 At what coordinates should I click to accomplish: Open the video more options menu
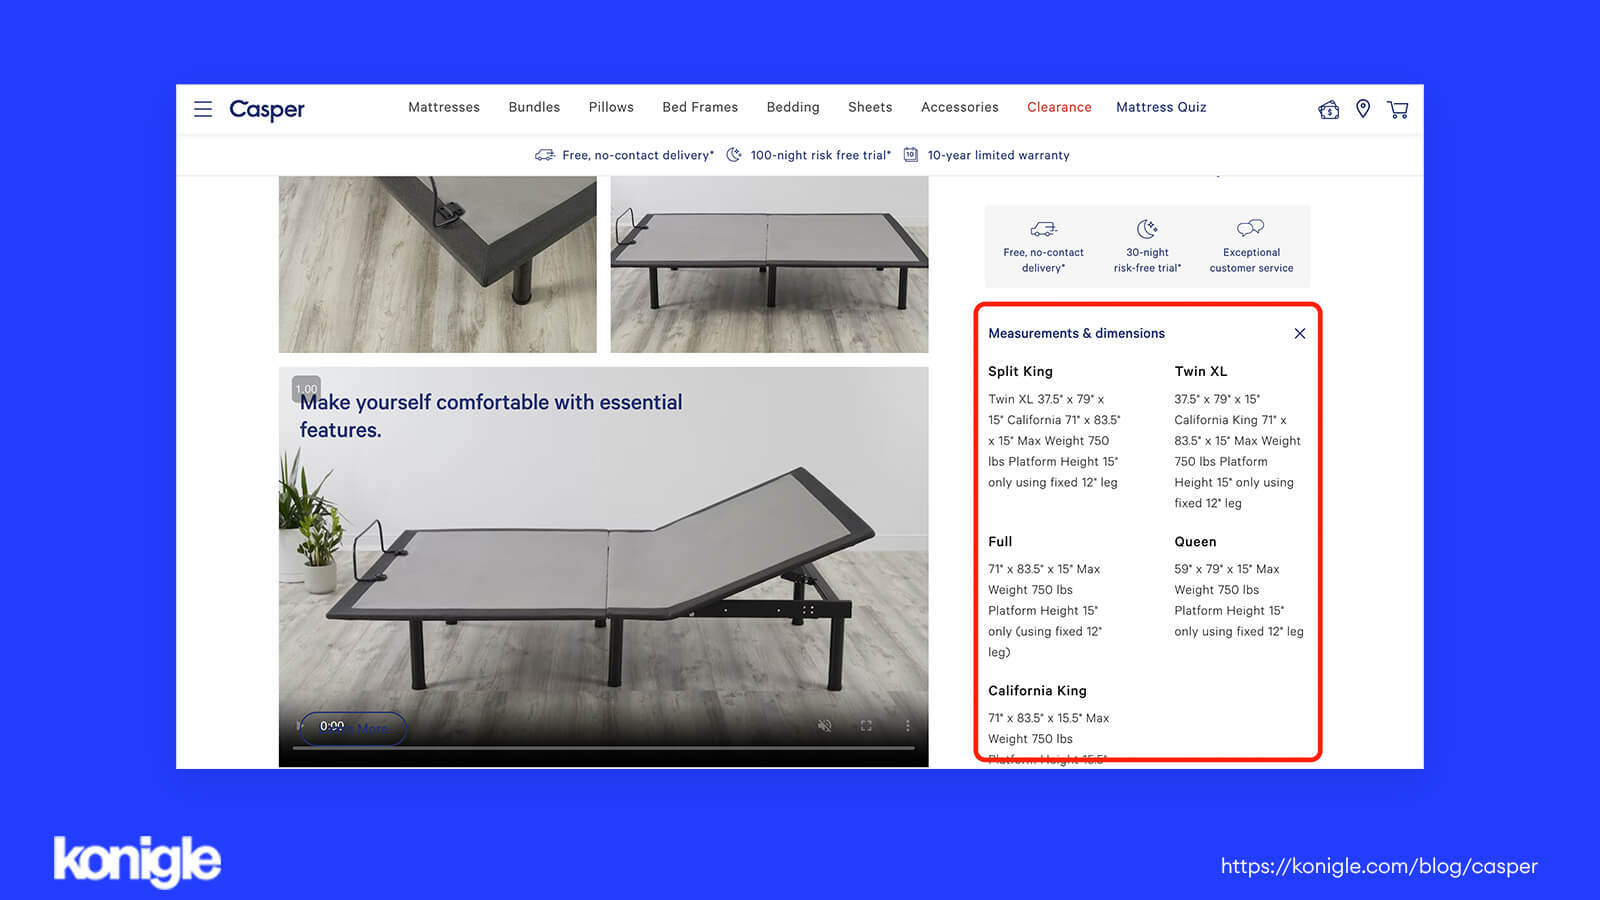pyautogui.click(x=908, y=726)
